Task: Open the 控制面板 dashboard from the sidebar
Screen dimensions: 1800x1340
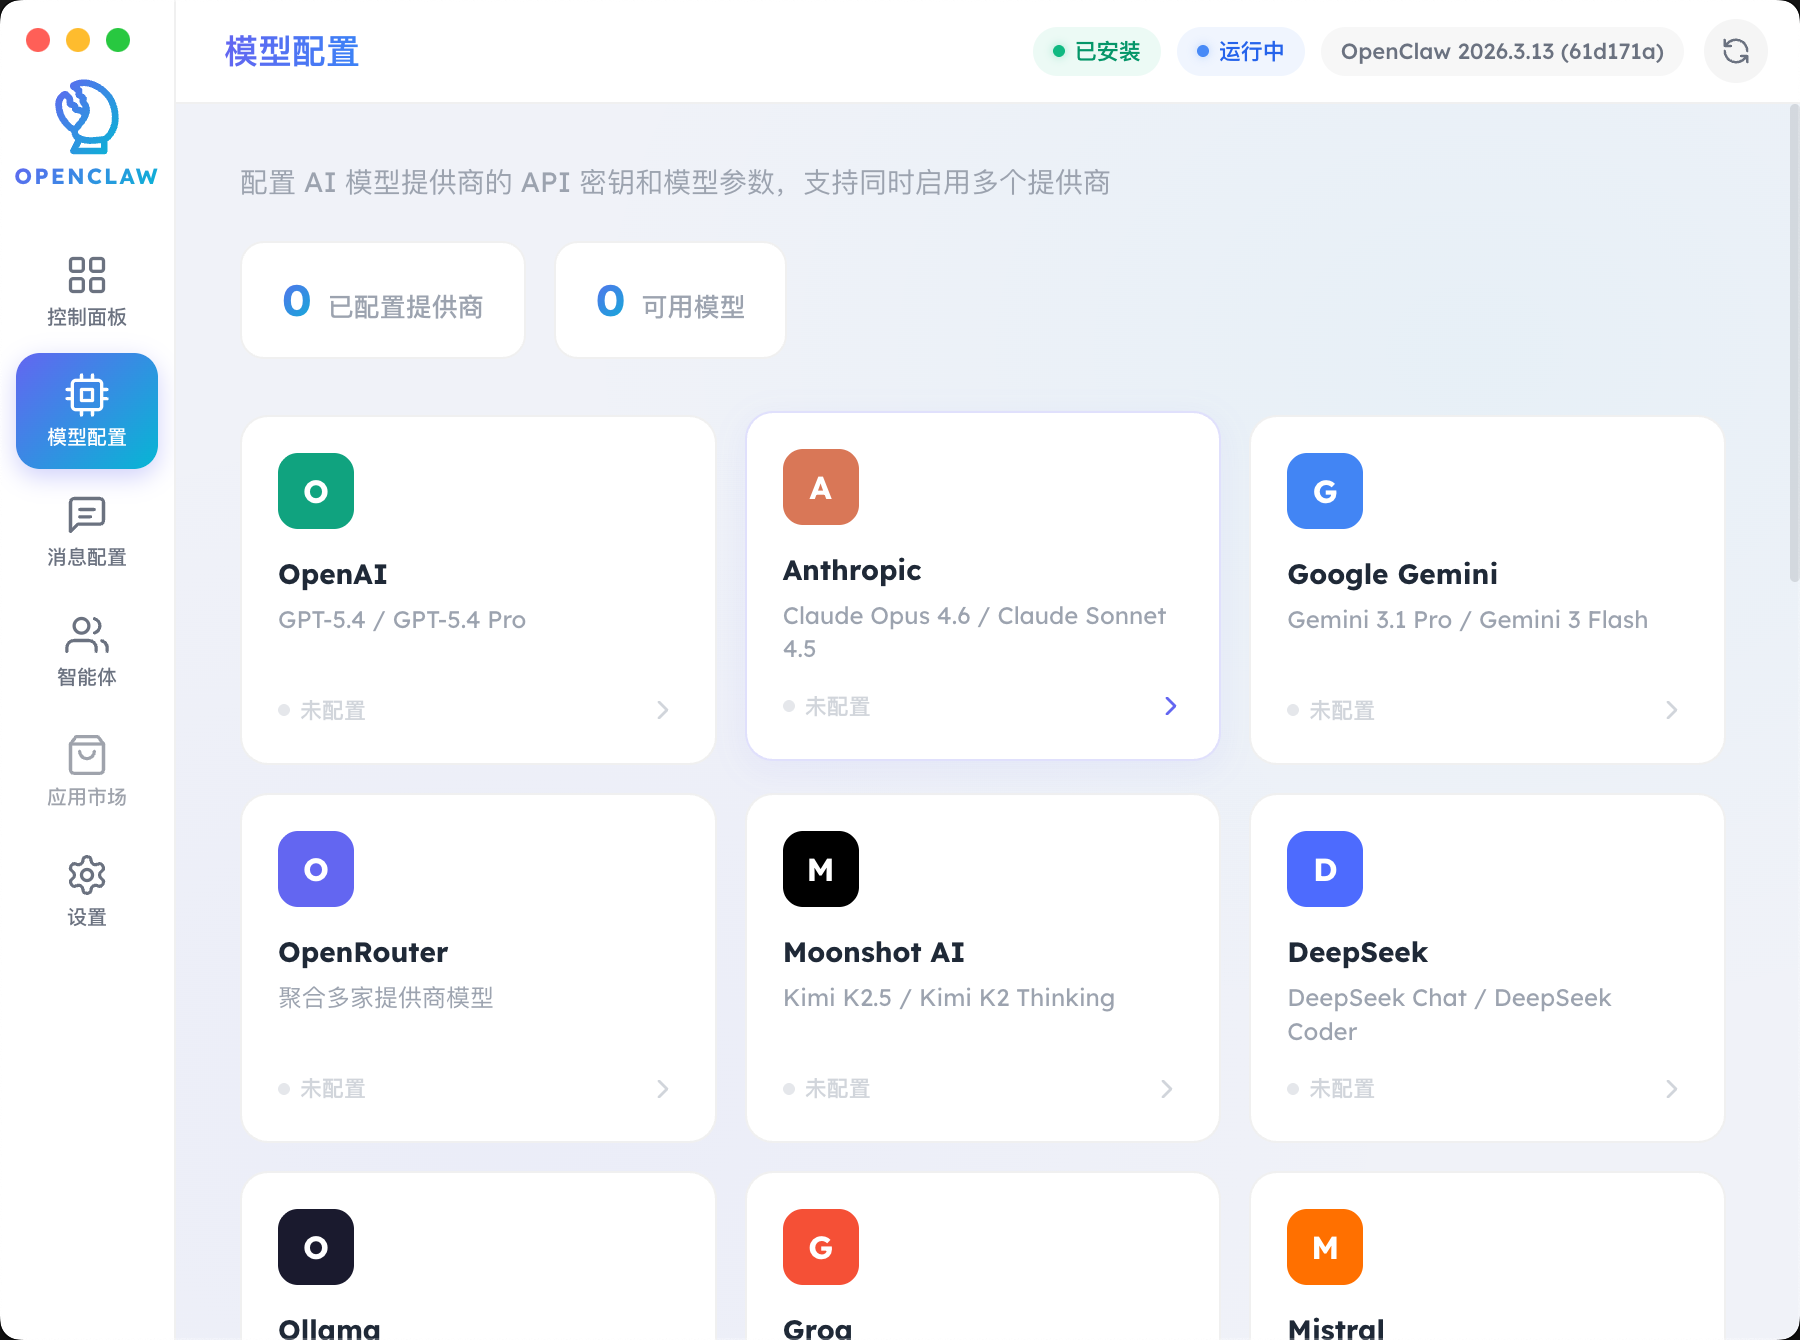Action: [87, 290]
